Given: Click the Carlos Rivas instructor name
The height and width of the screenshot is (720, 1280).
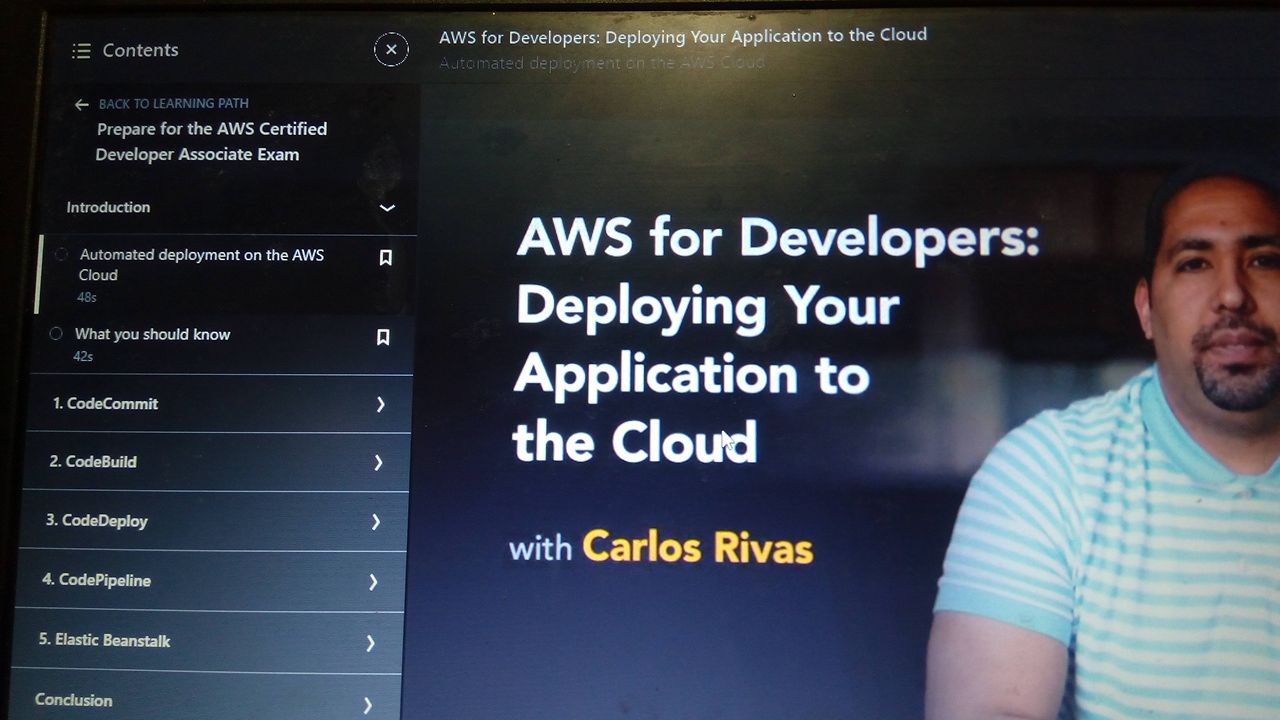Looking at the screenshot, I should point(697,548).
